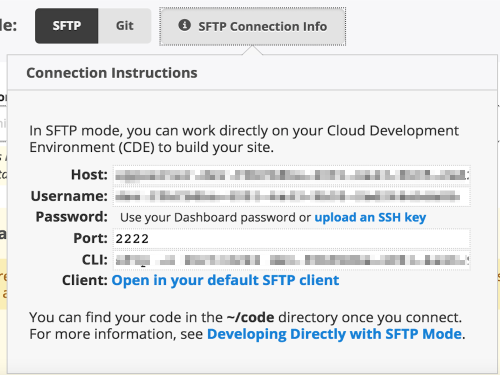The width and height of the screenshot is (500, 375).
Task: Click the info icon on SFTP Connection Info
Action: click(184, 25)
